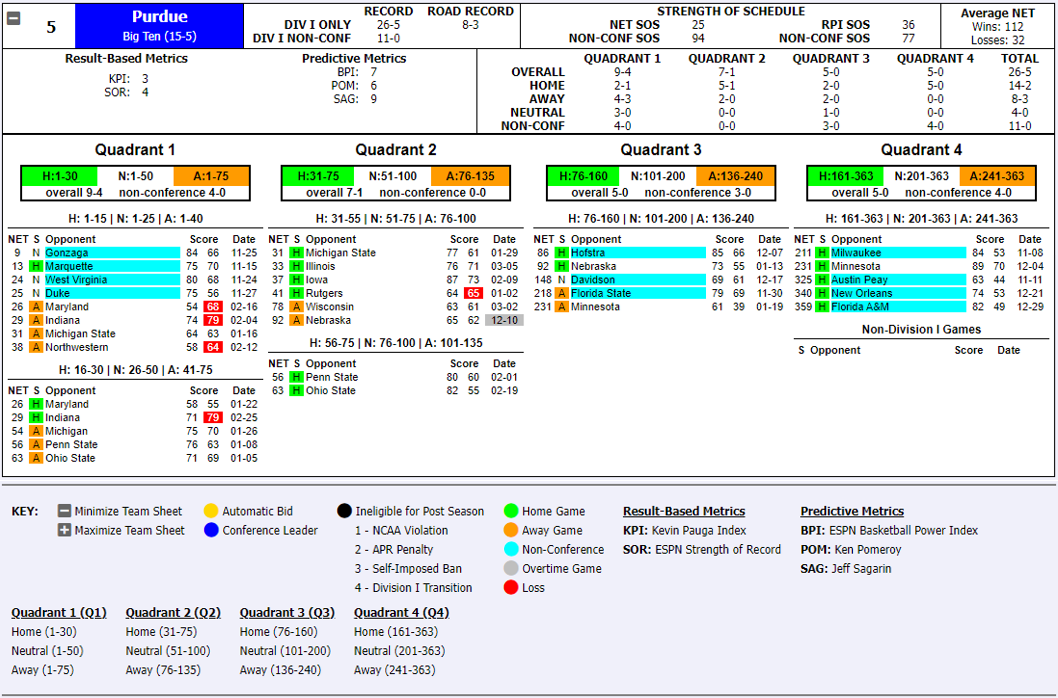Viewport: 1058px width, 698px height.
Task: Click the blue Conference Leader key dot
Action: (211, 530)
